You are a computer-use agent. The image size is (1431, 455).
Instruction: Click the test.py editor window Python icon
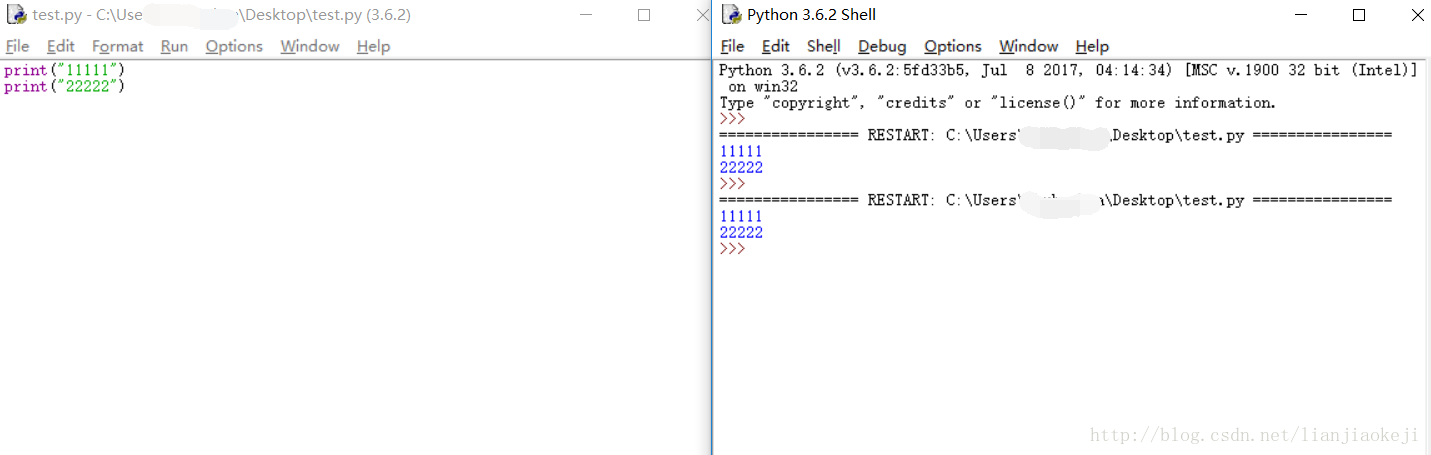(x=16, y=15)
